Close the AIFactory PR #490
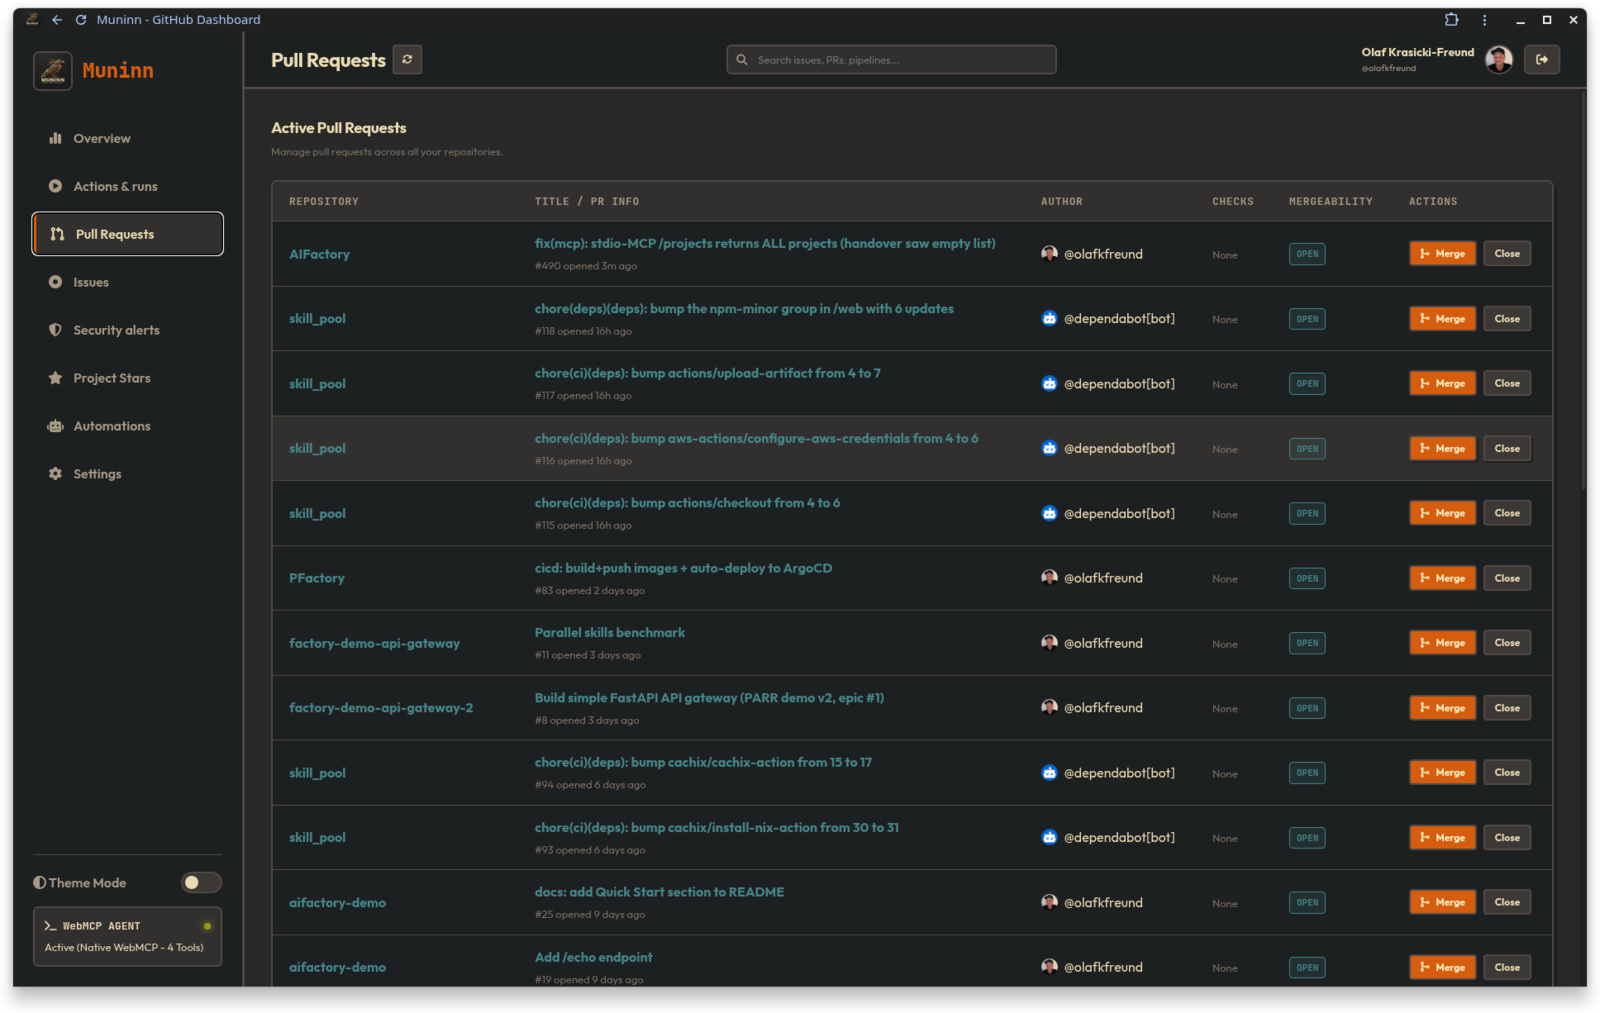Viewport: 1600px width, 1013px height. coord(1506,254)
